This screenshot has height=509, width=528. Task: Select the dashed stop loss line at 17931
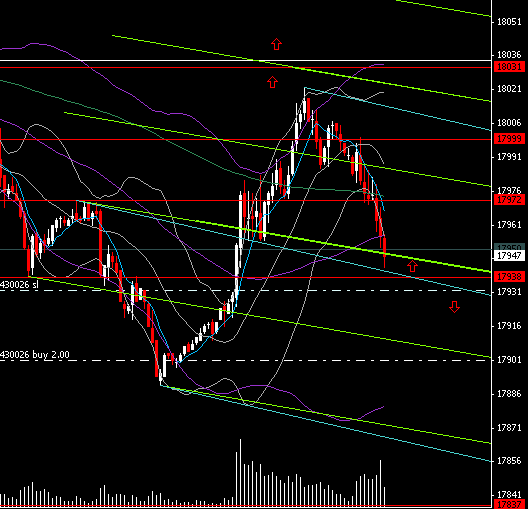click(245, 291)
